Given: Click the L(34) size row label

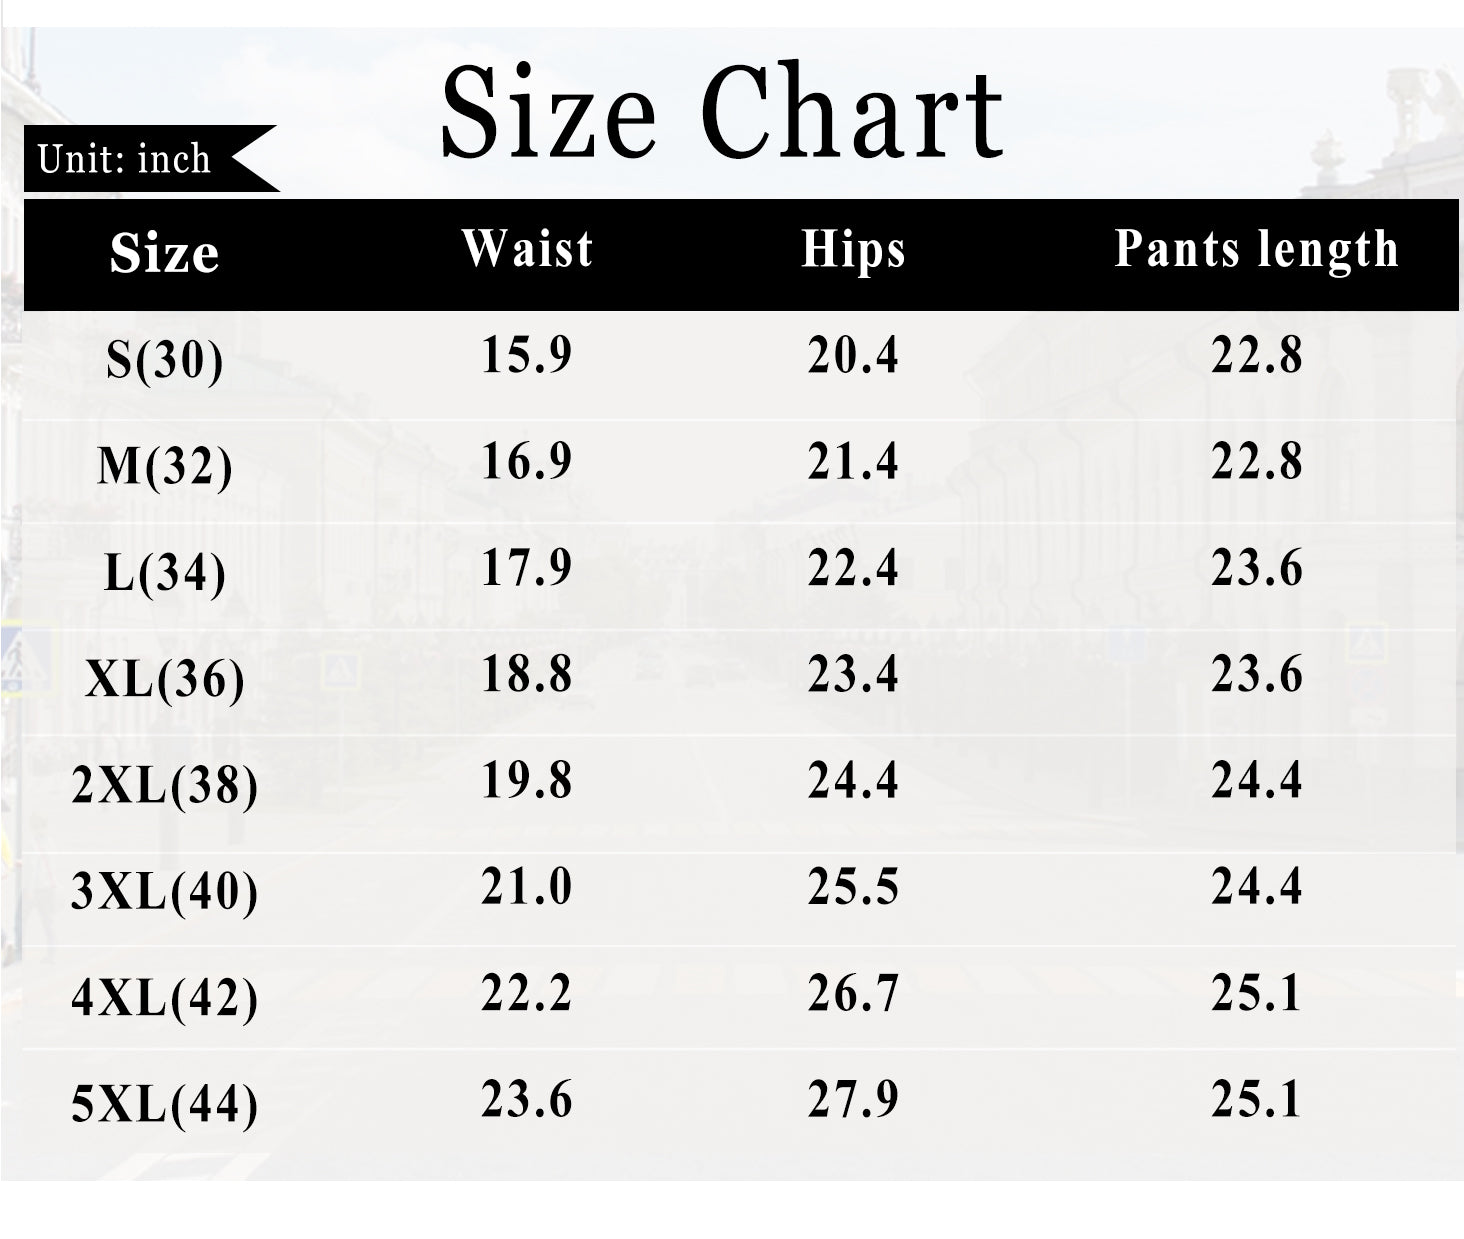Looking at the screenshot, I should coord(164,573).
